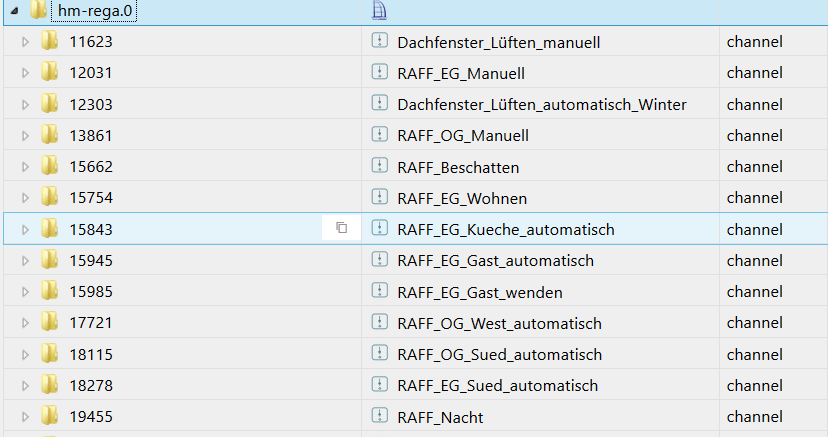Screen dimensions: 828x437
Task: Expand the 18278 tree node
Action: (26, 385)
